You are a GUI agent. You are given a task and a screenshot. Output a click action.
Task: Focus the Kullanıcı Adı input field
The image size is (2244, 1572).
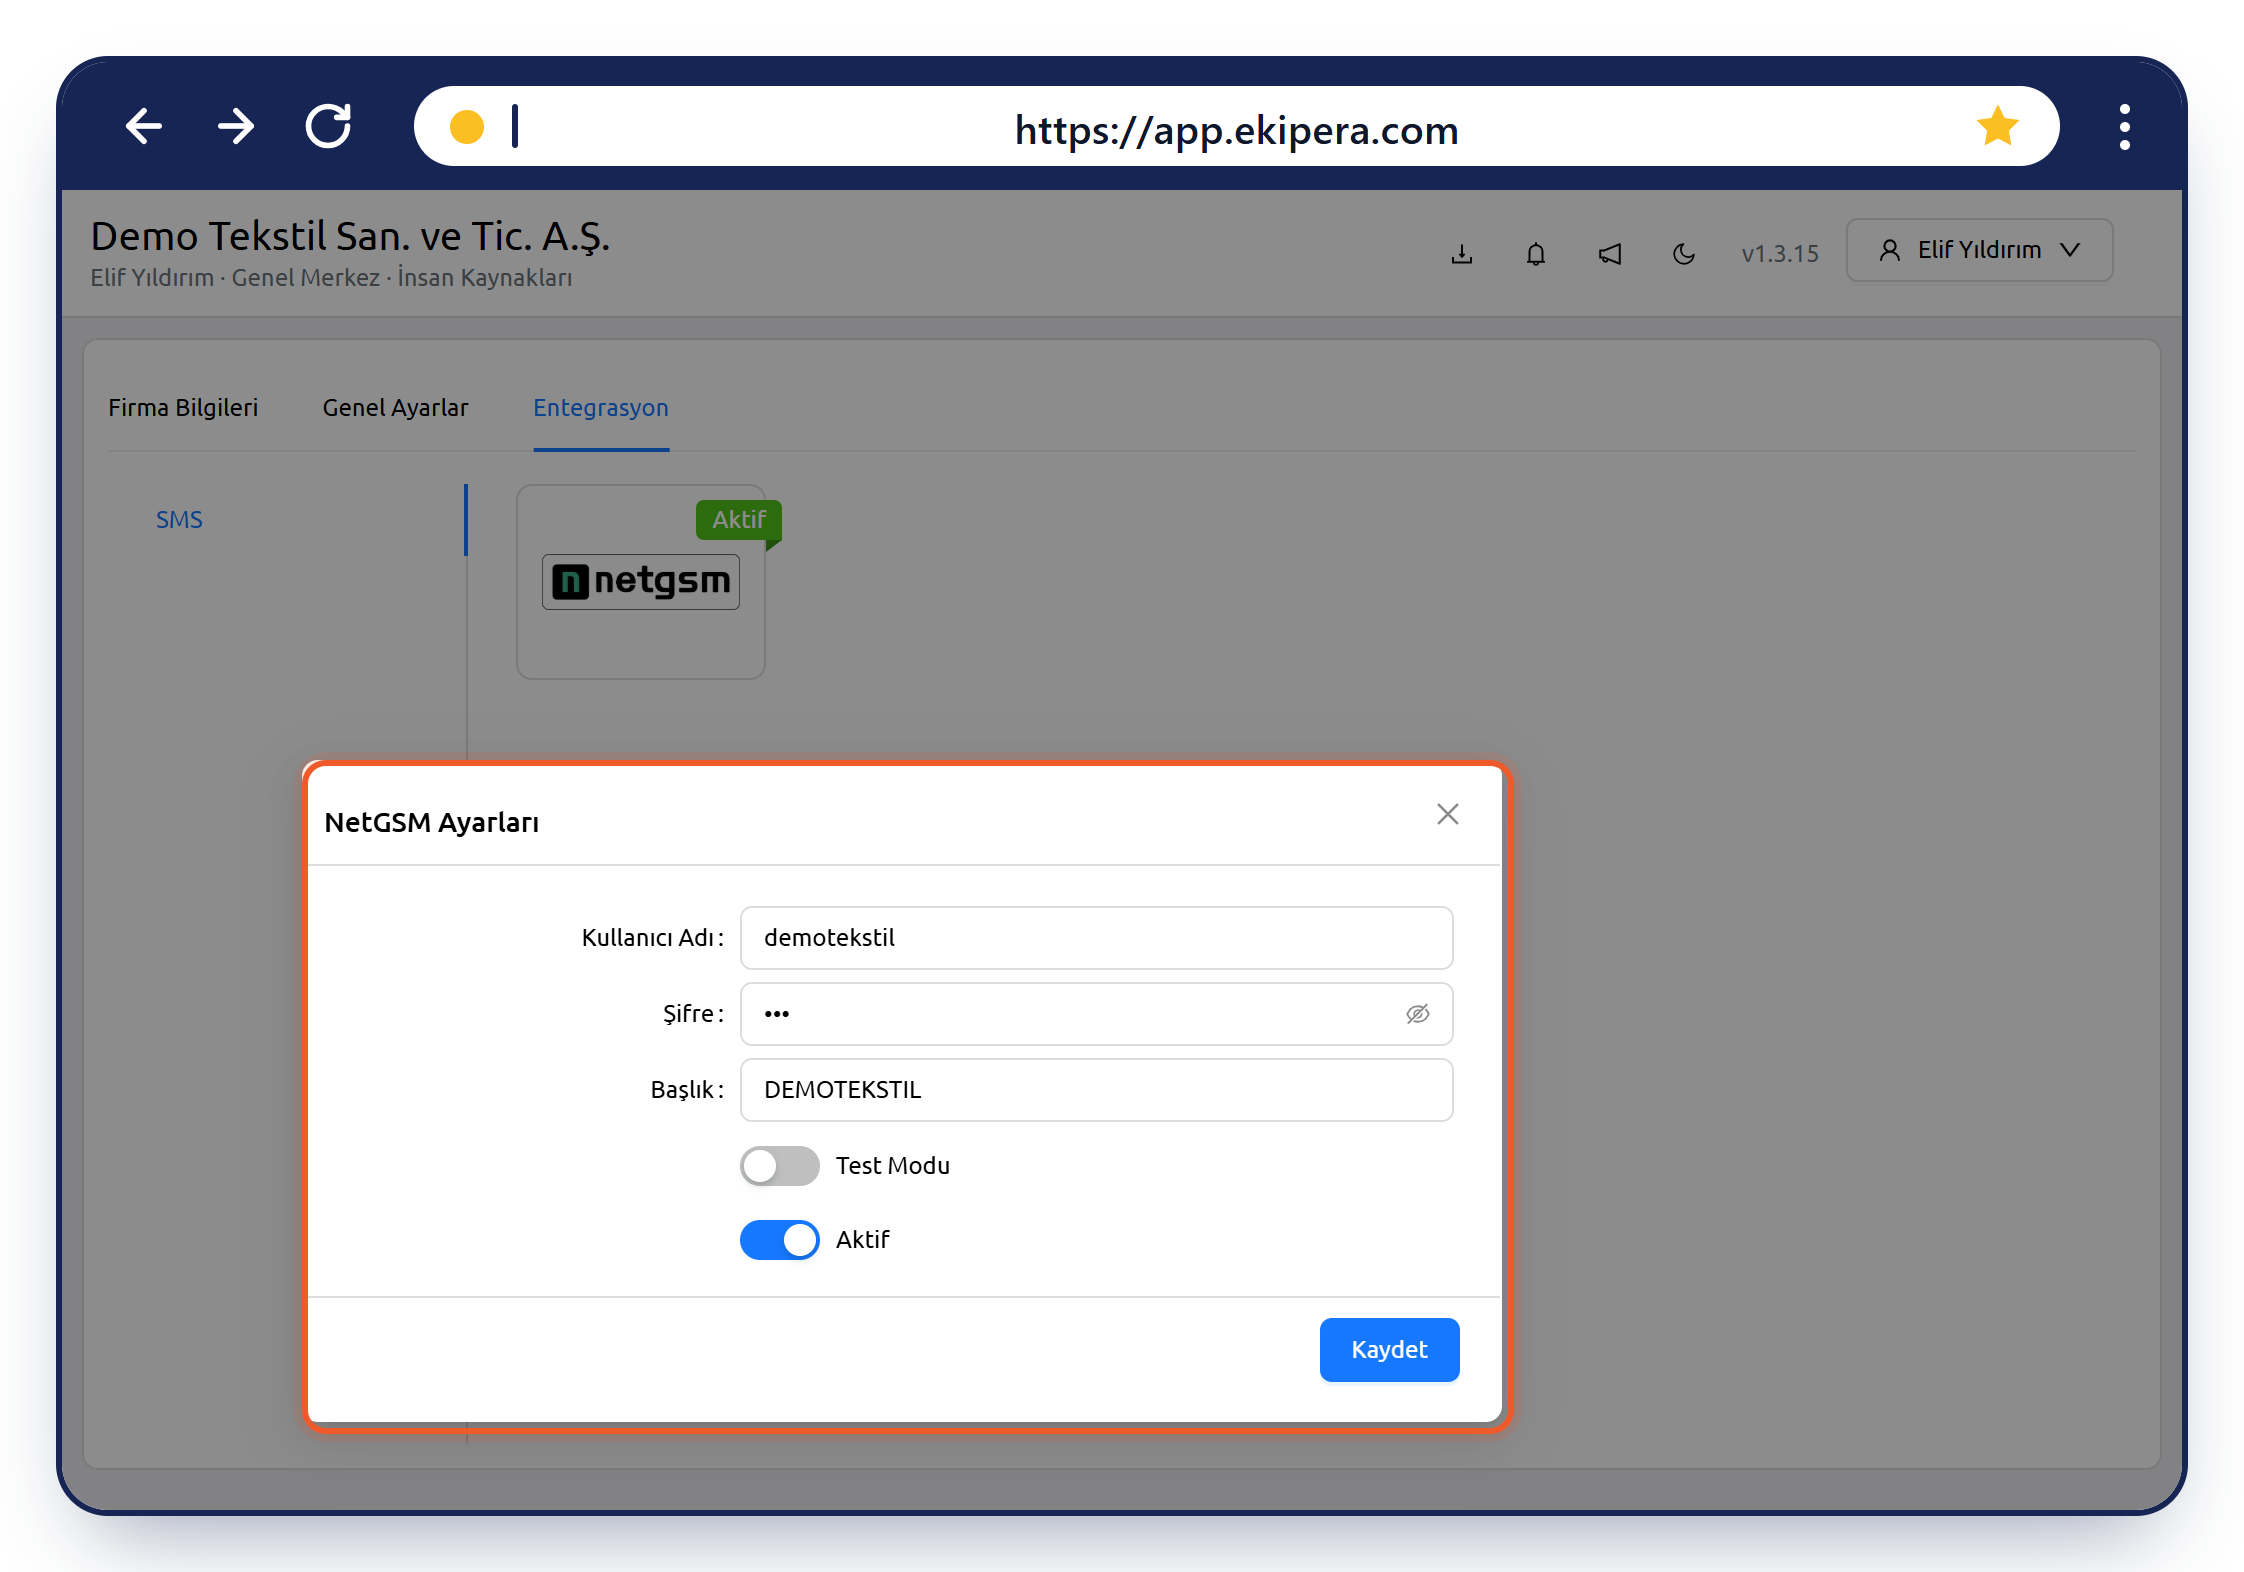(1097, 938)
